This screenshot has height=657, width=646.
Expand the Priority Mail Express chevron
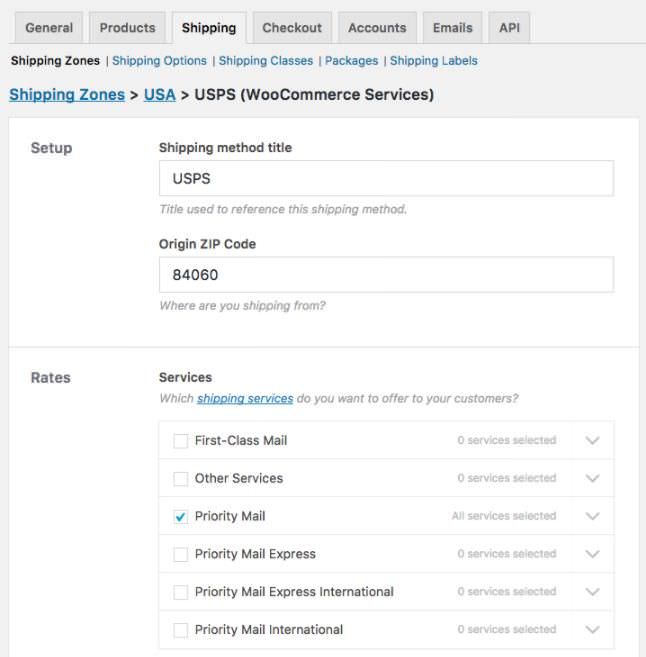pyautogui.click(x=592, y=554)
